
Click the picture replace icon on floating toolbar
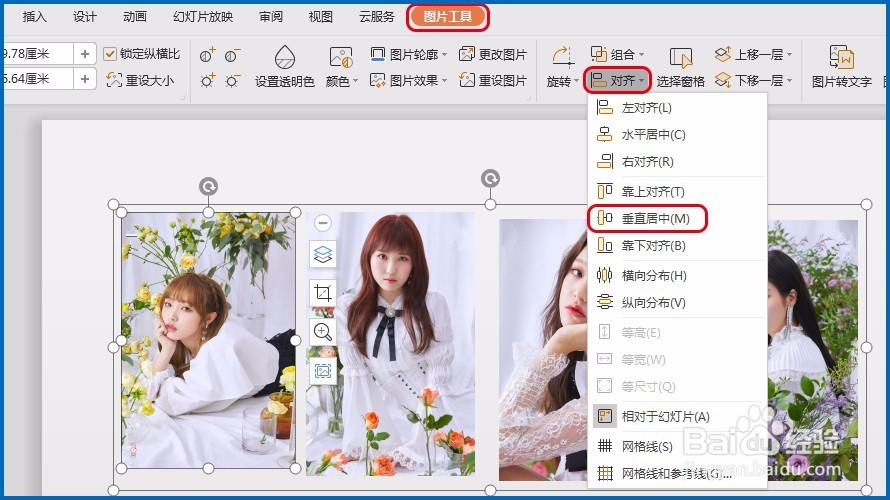(323, 371)
